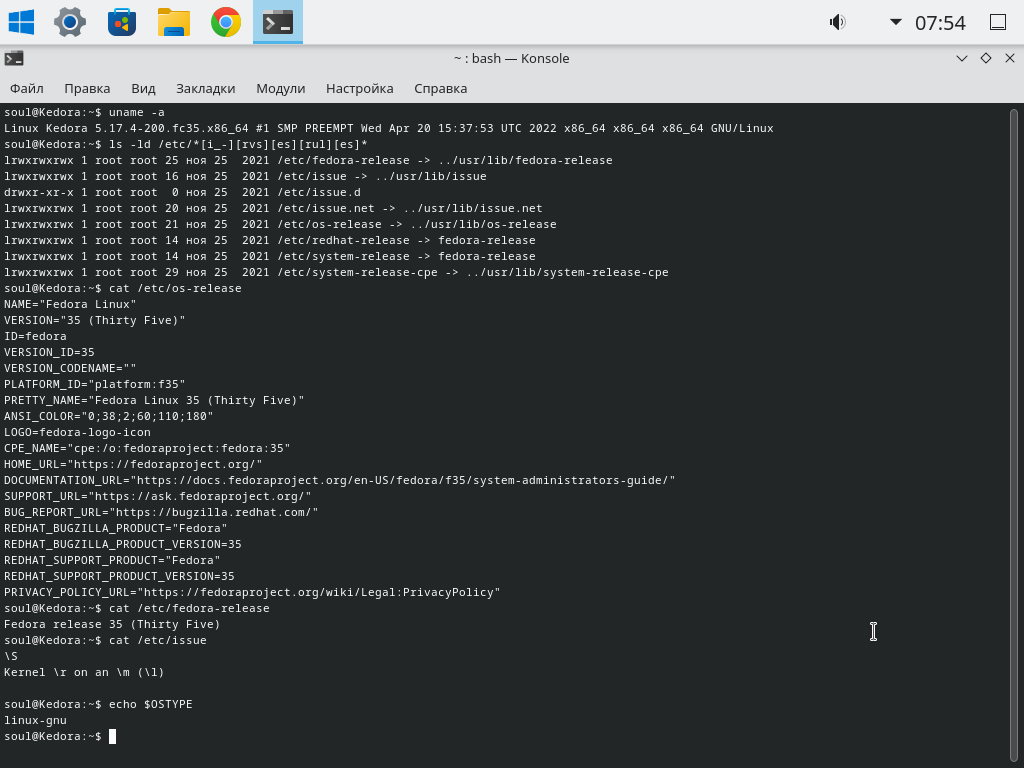Viewport: 1024px width, 768px height.
Task: Click the BUG_REPORT_URL bugzilla line
Action: pyautogui.click(x=161, y=512)
